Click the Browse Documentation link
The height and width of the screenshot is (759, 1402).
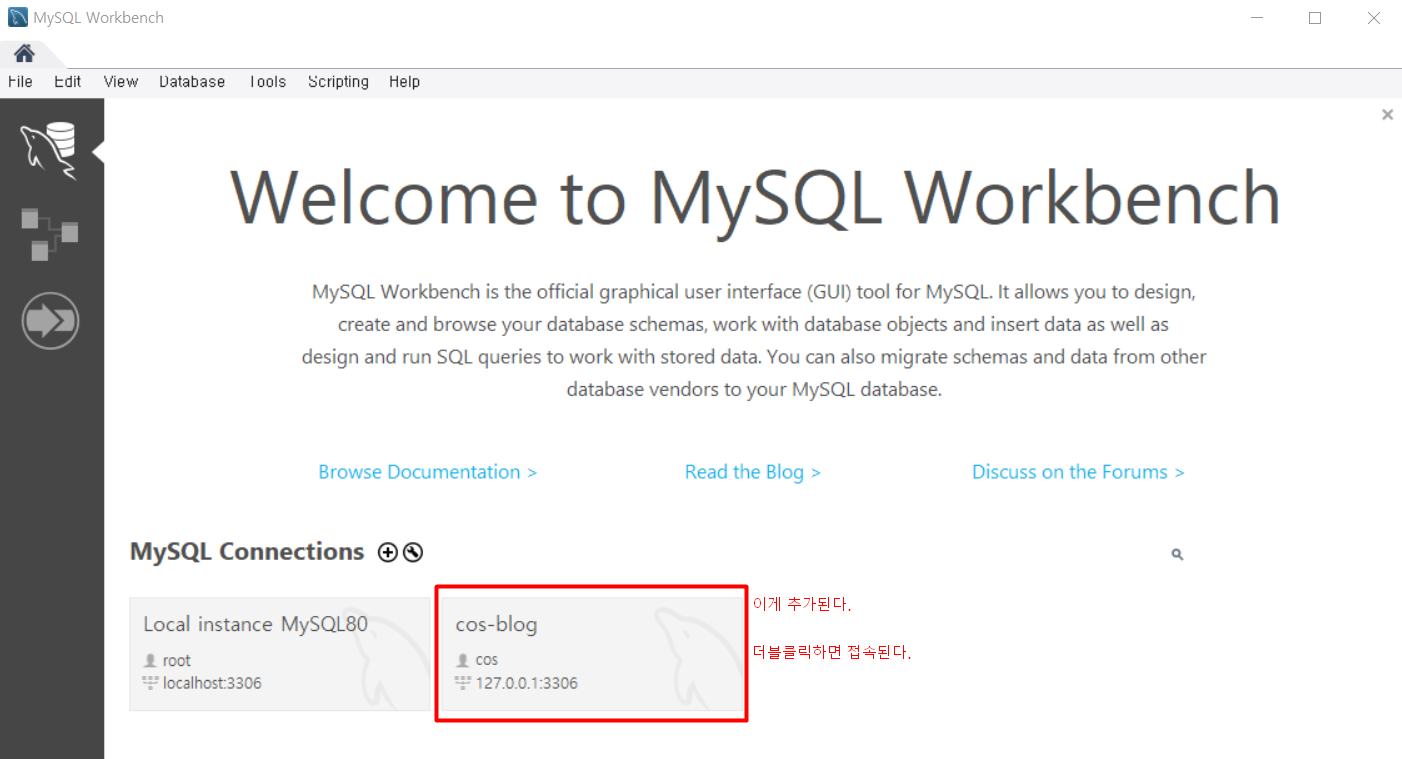(428, 472)
